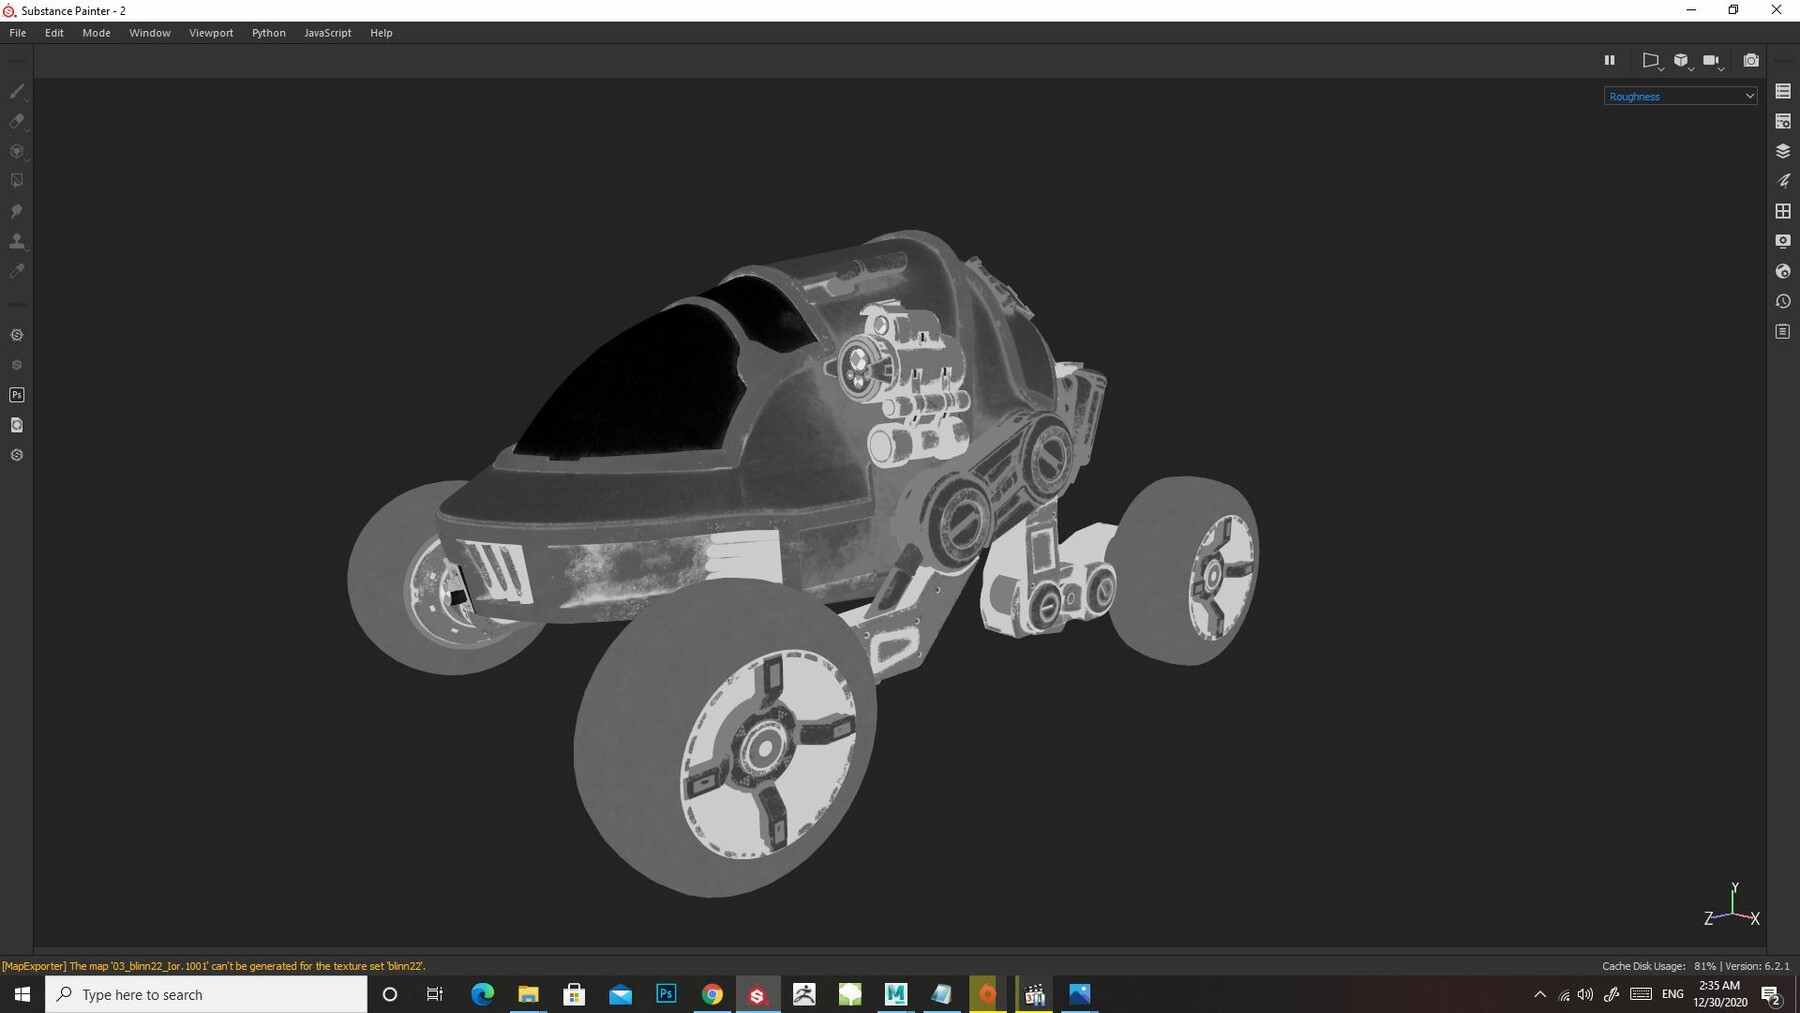
Task: Open the Viewport menu
Action: tap(211, 33)
